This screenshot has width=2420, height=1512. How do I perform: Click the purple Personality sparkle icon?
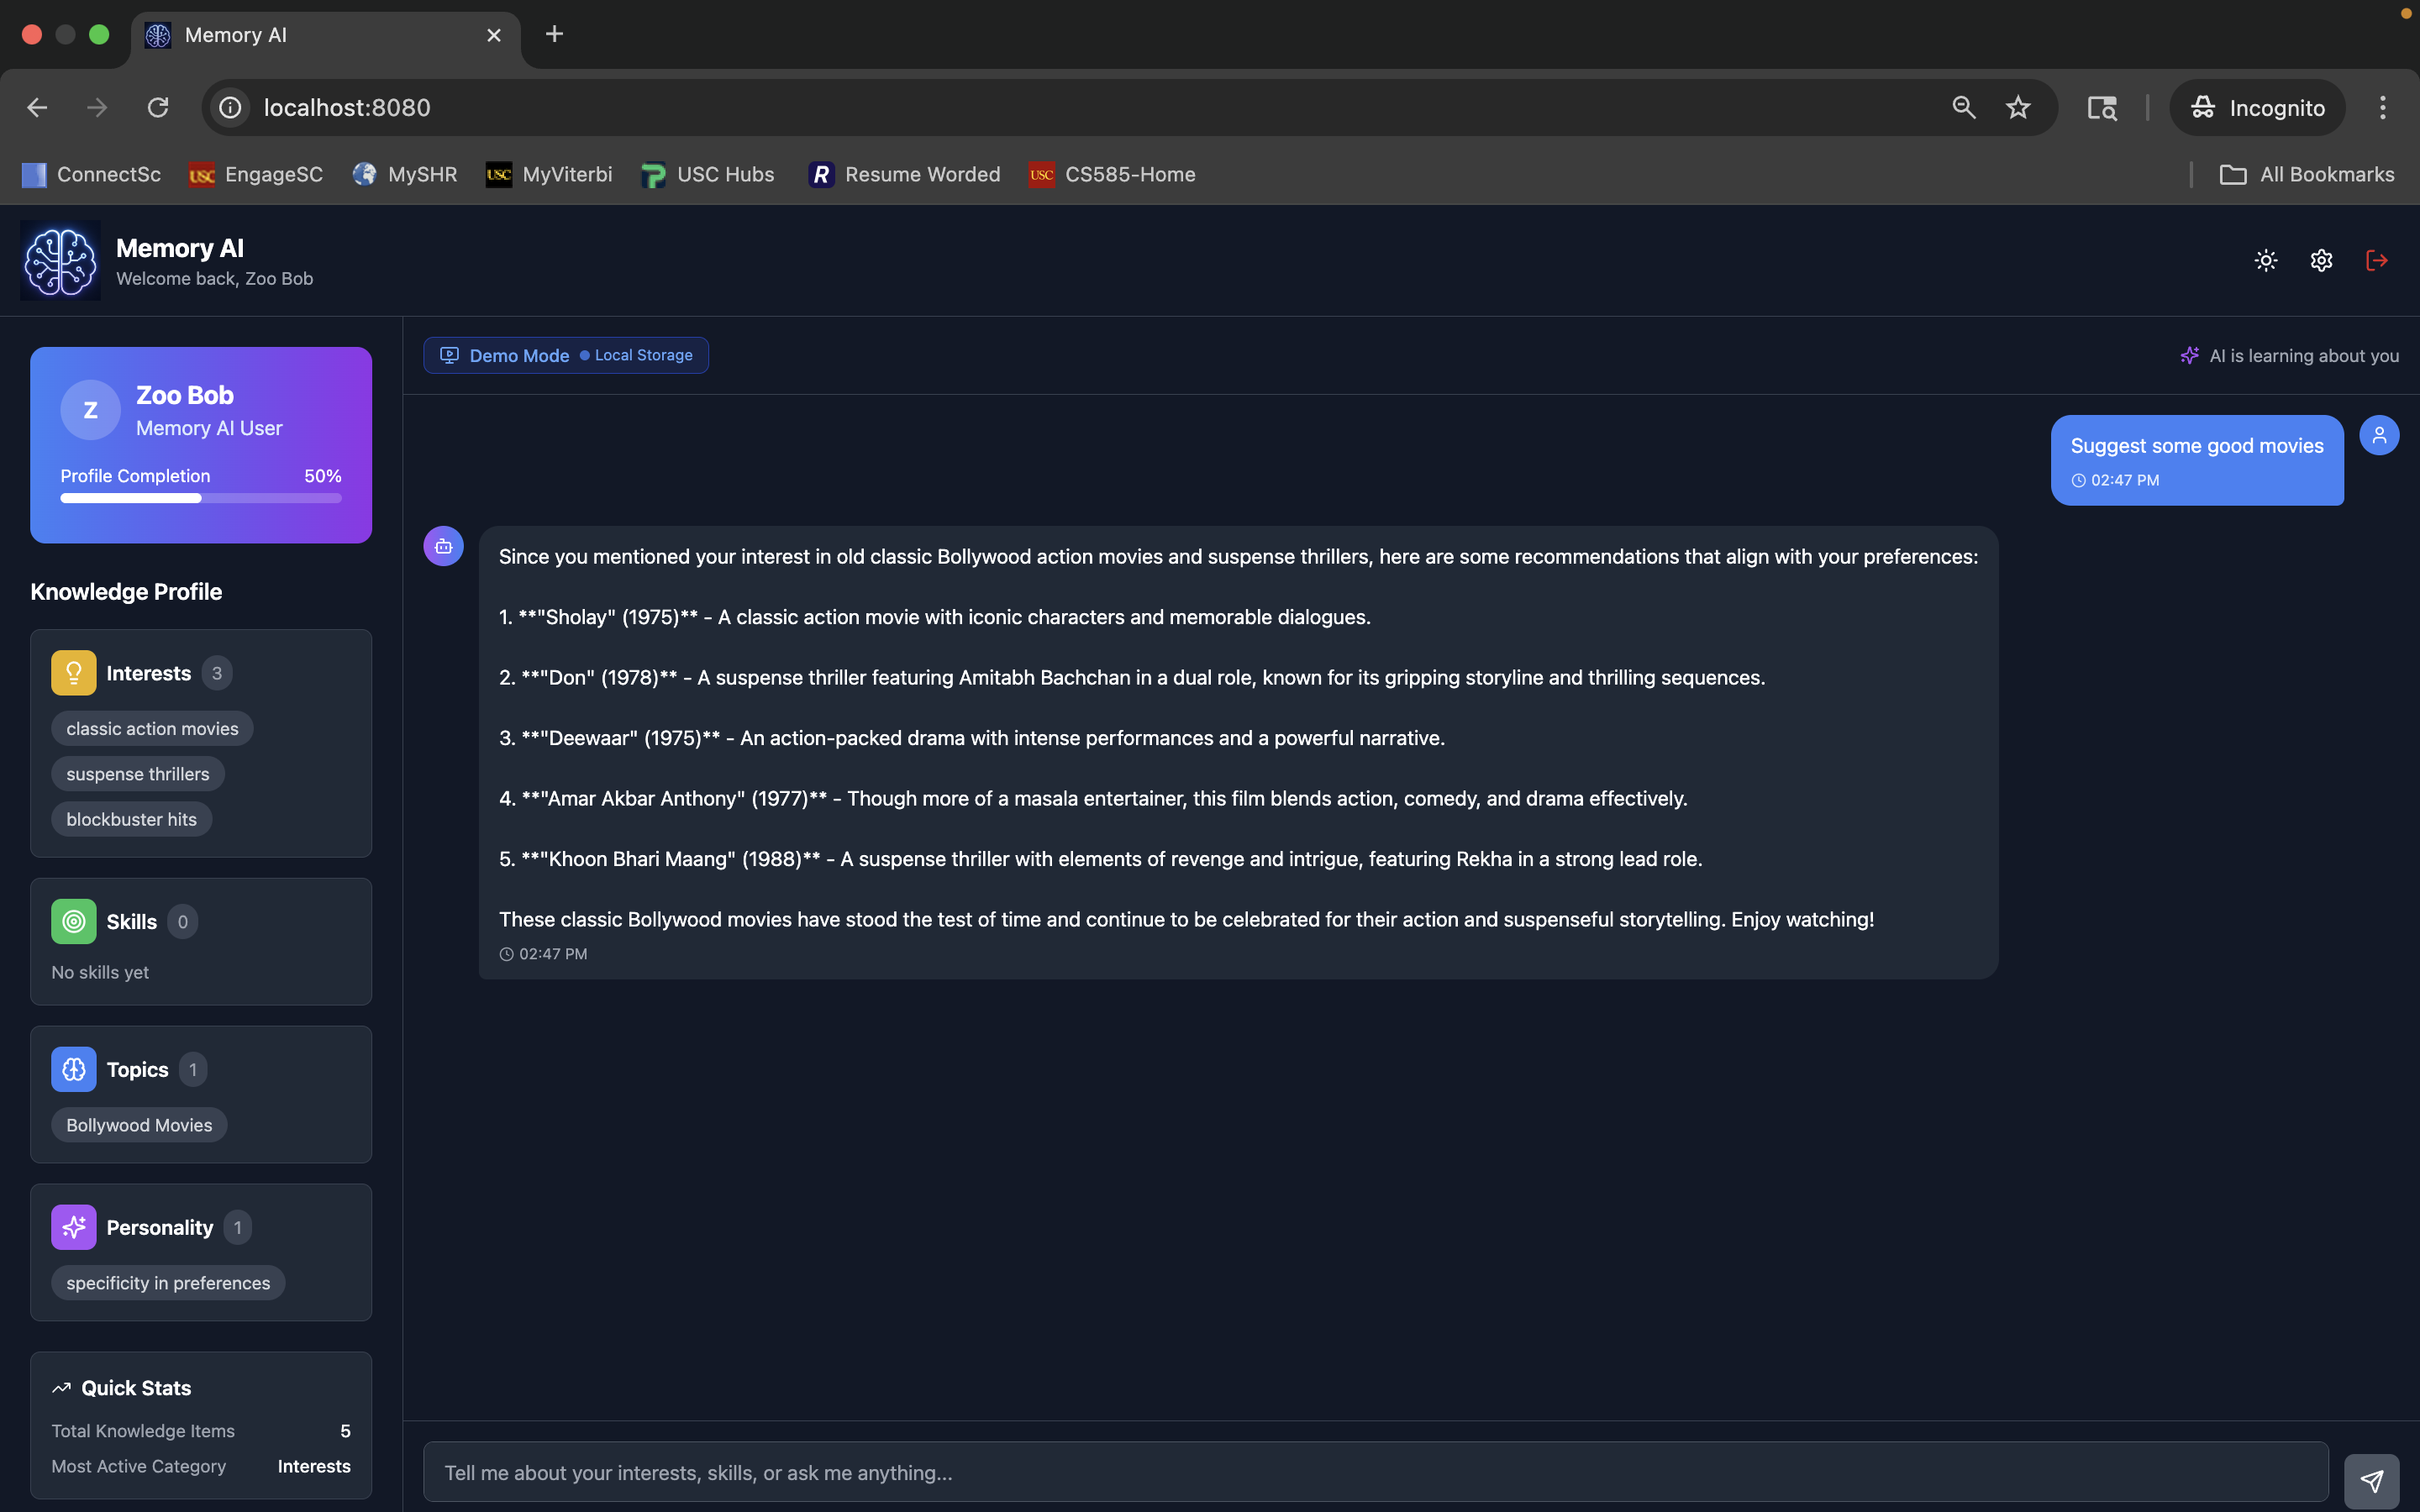tap(74, 1228)
